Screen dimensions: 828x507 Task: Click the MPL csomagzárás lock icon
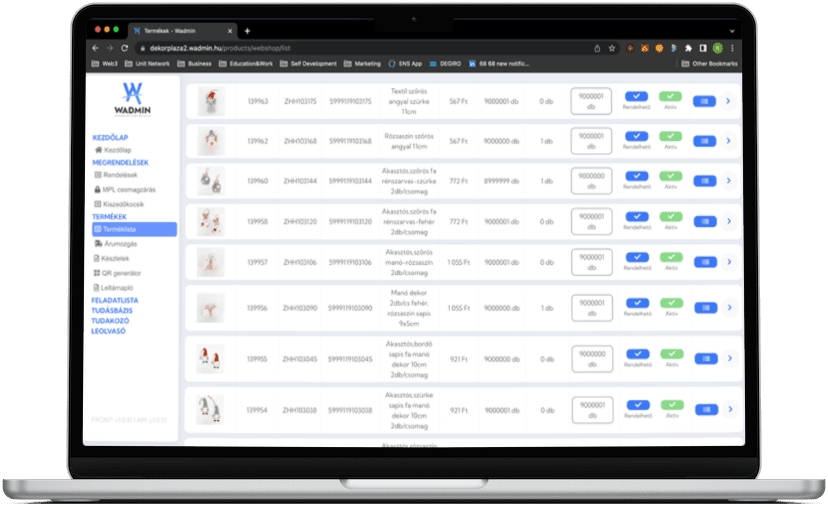[98, 189]
